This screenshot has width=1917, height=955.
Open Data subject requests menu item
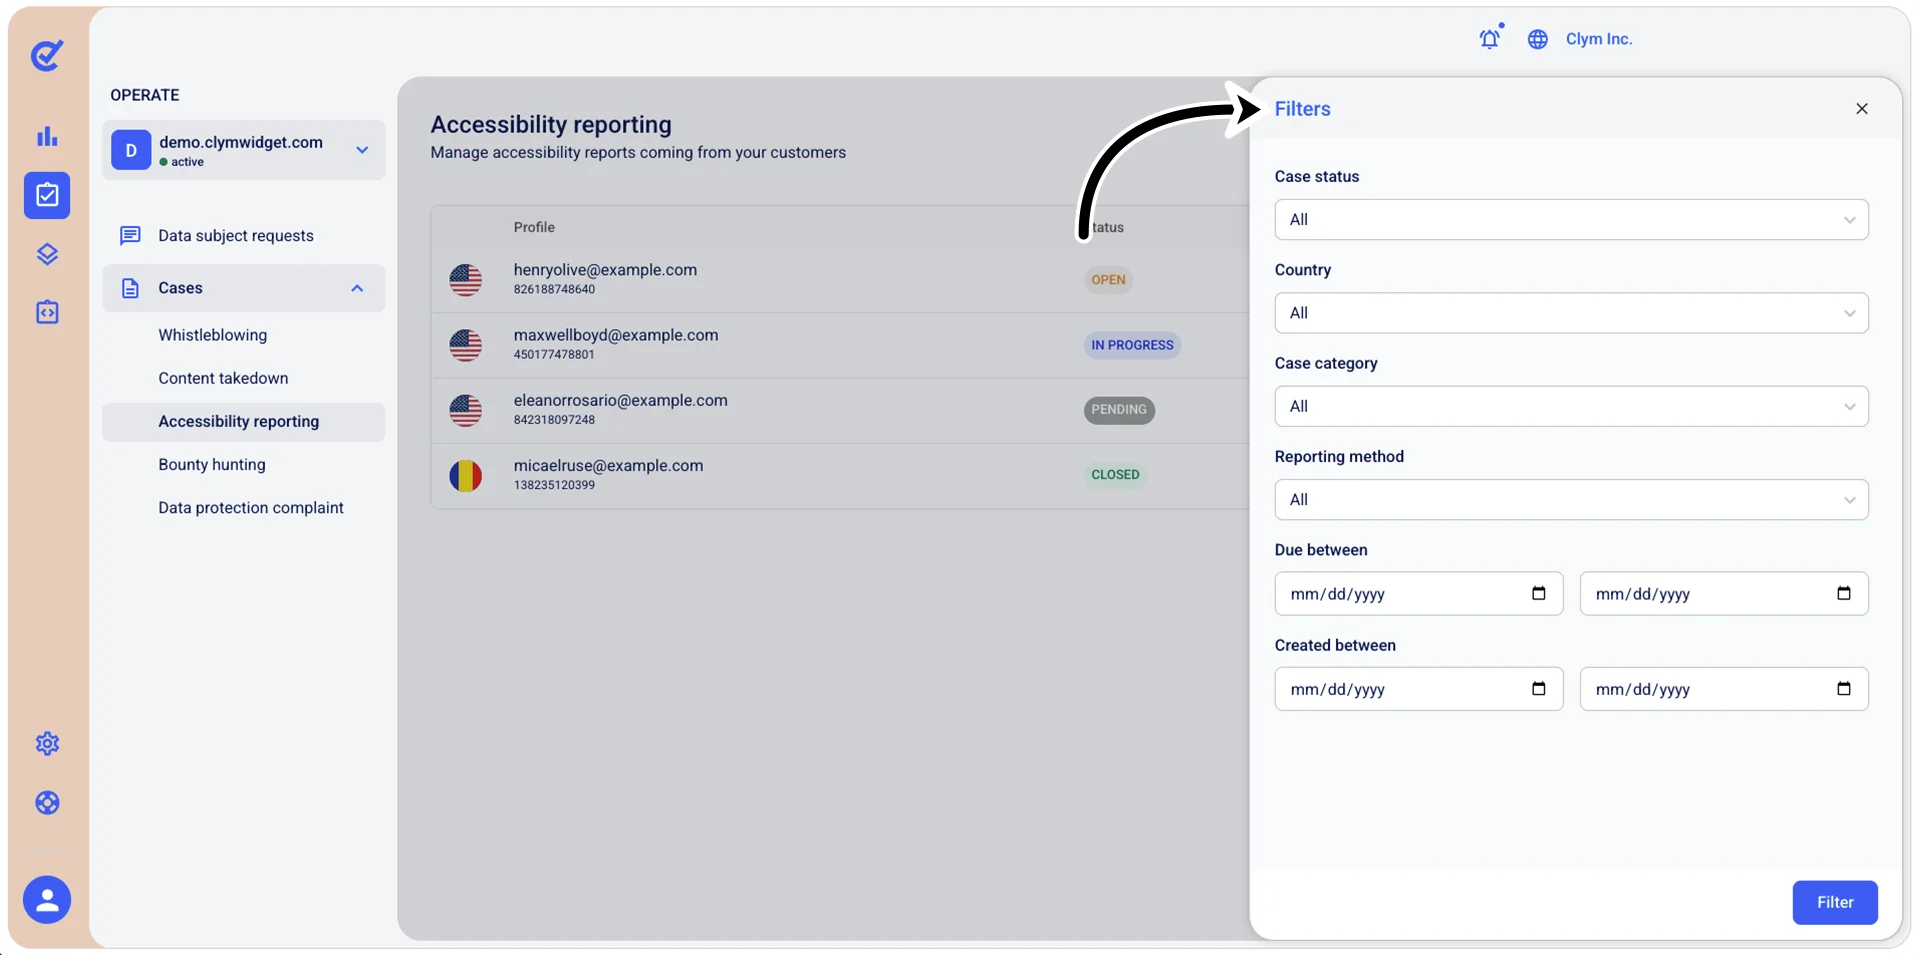point(236,236)
